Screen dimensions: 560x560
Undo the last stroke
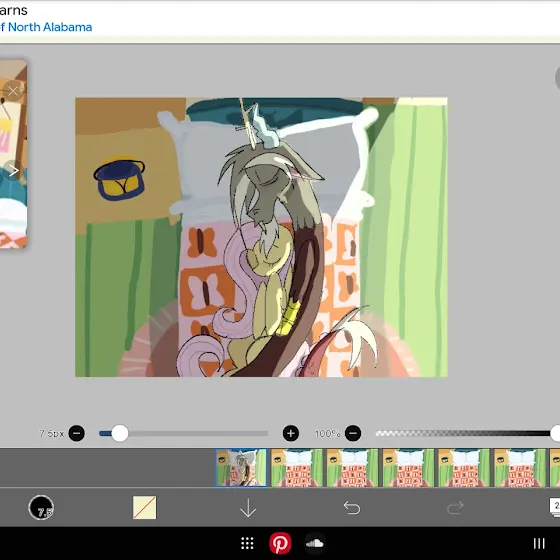click(352, 508)
